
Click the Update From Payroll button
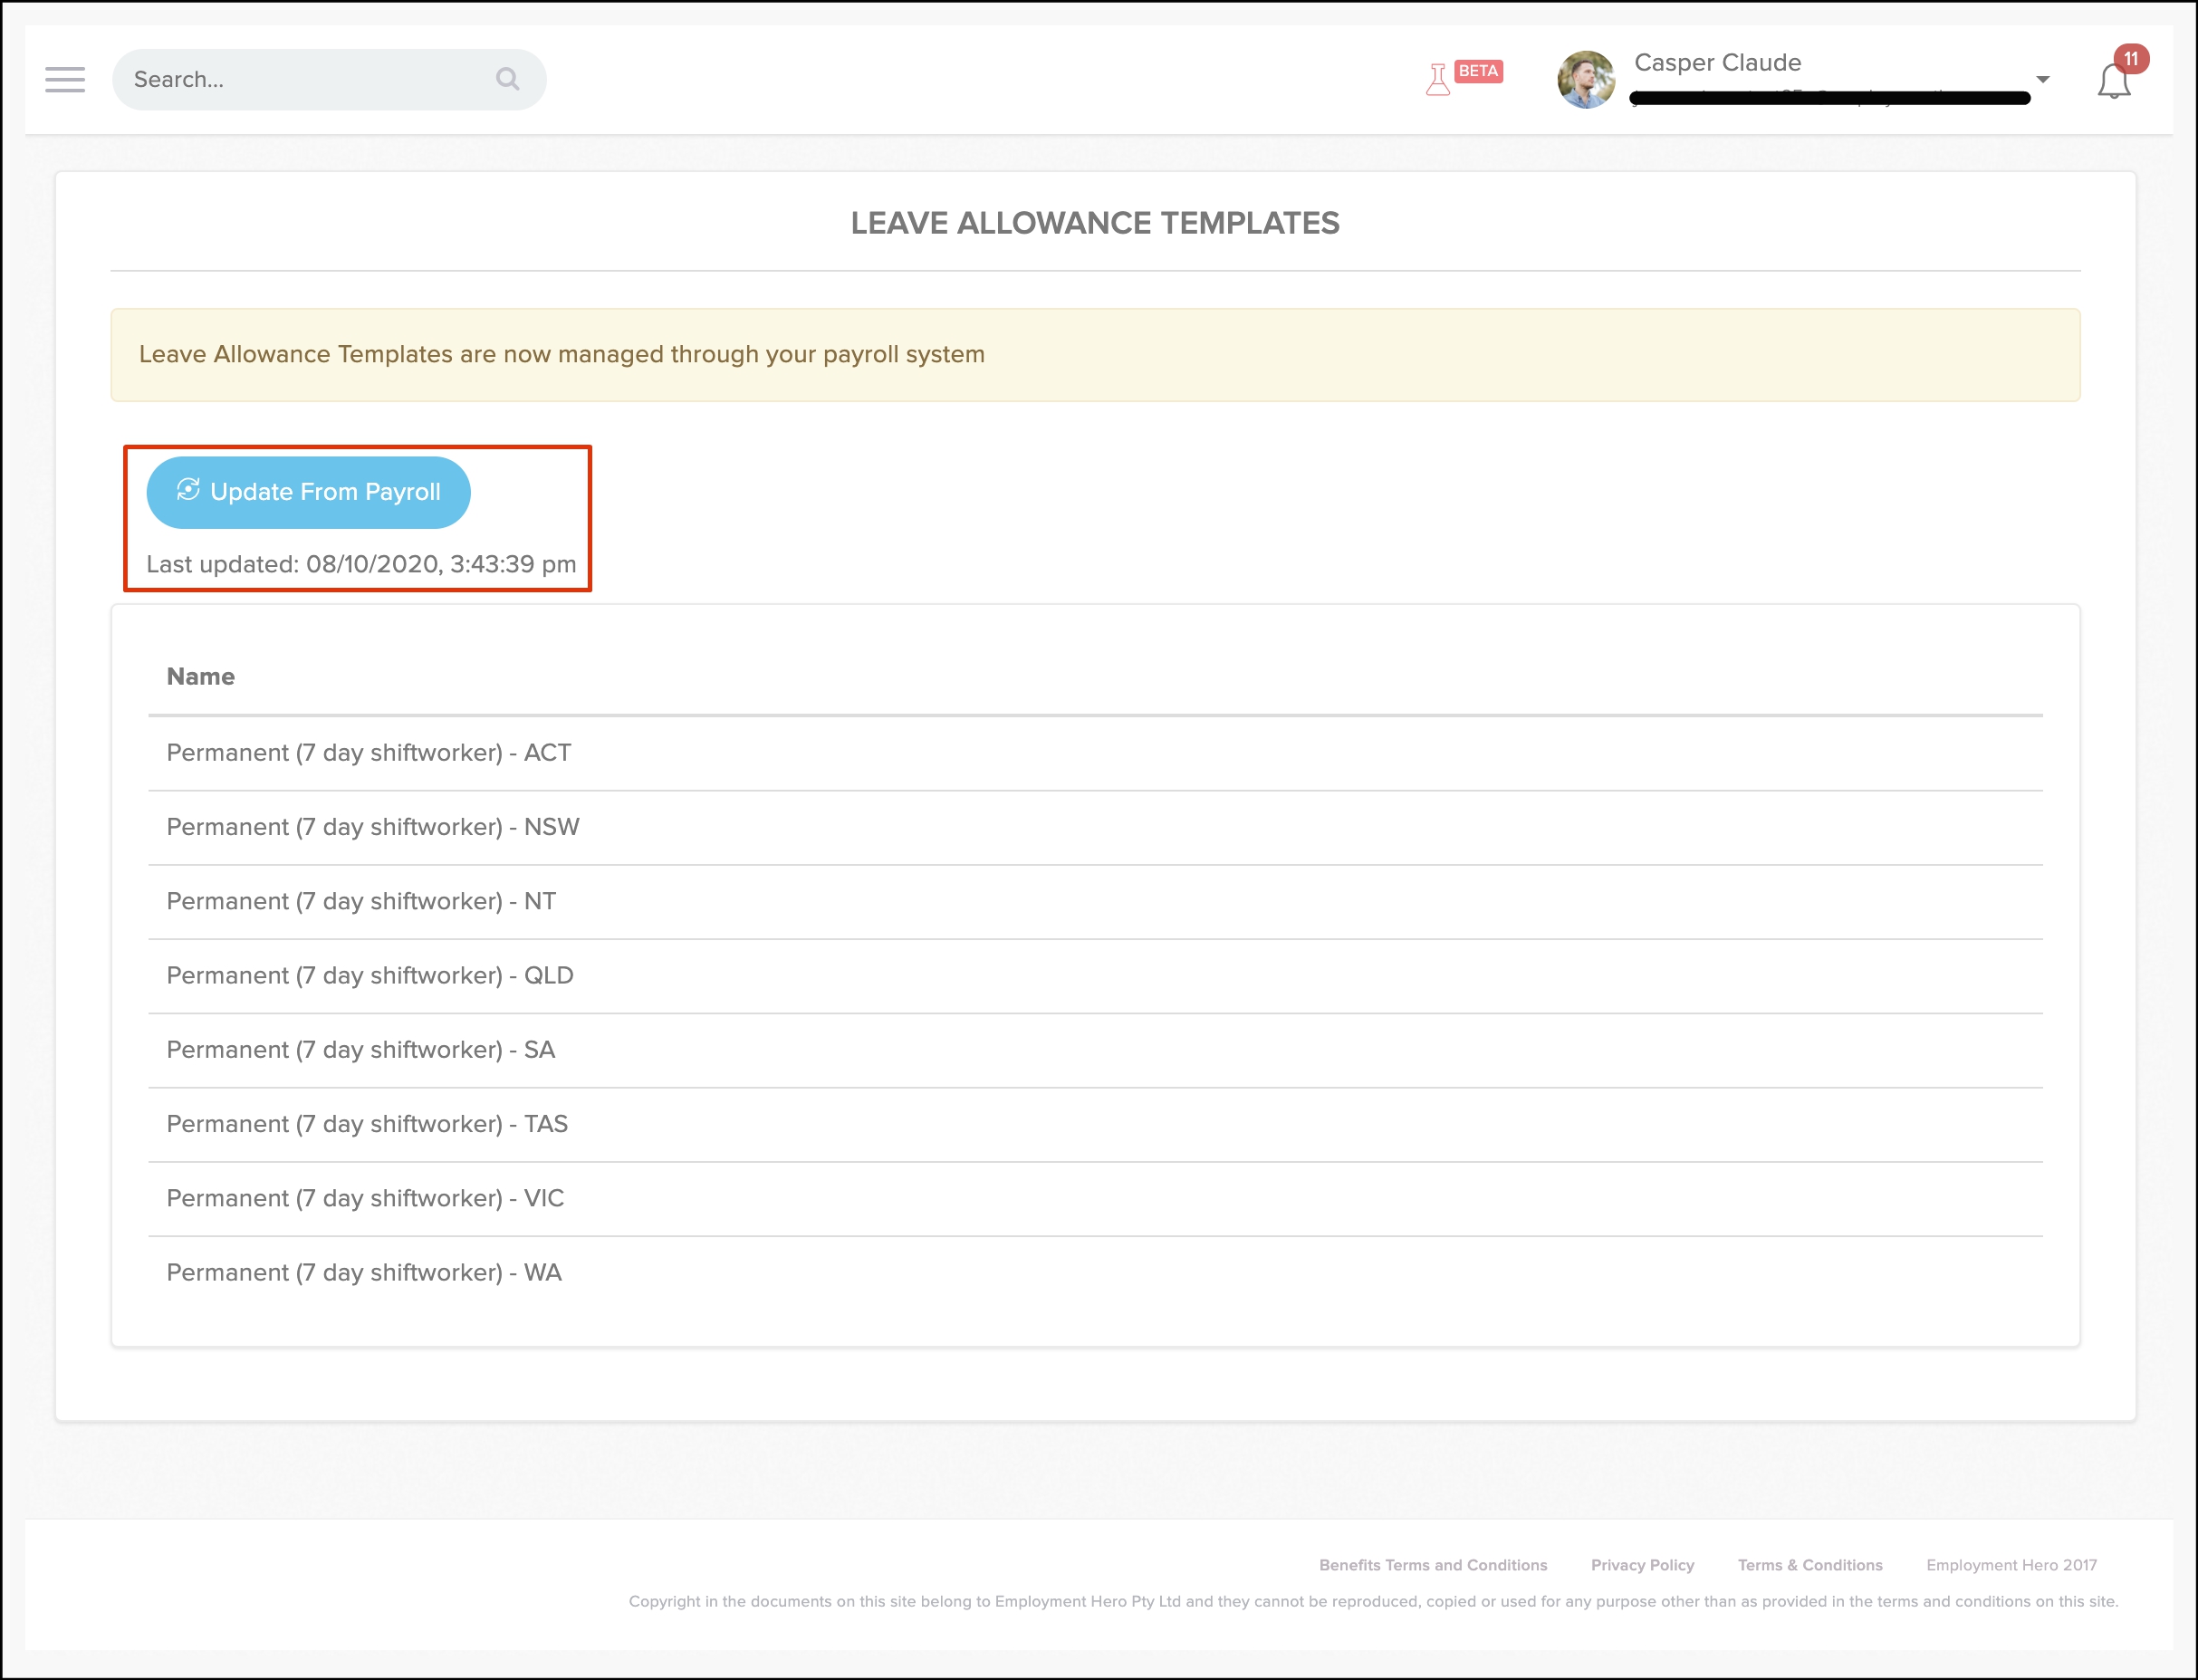click(308, 492)
